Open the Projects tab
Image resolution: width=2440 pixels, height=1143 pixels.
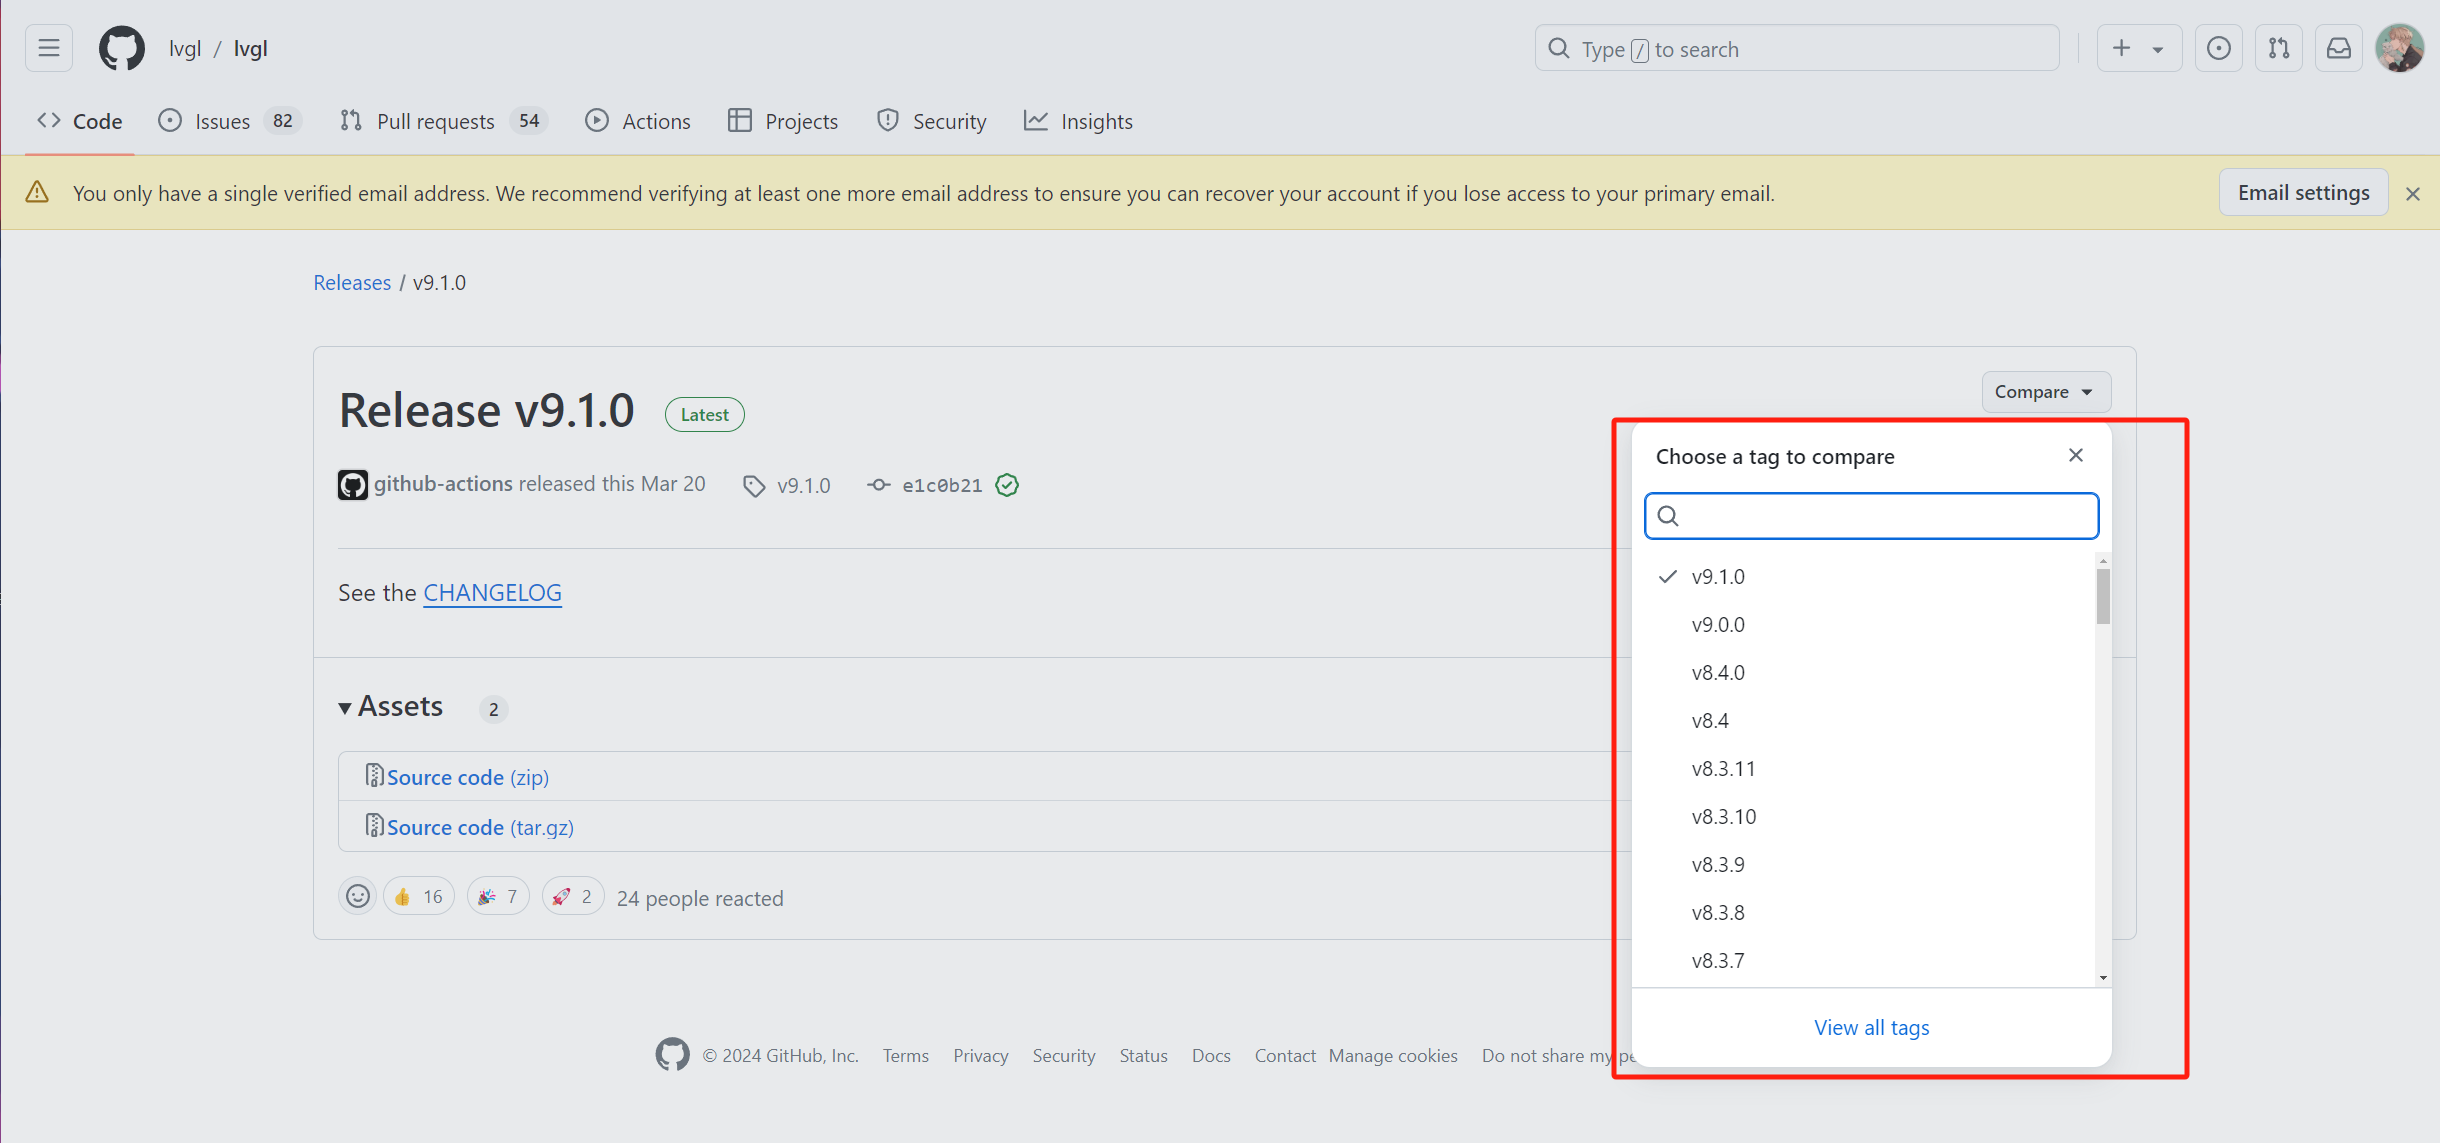[783, 121]
